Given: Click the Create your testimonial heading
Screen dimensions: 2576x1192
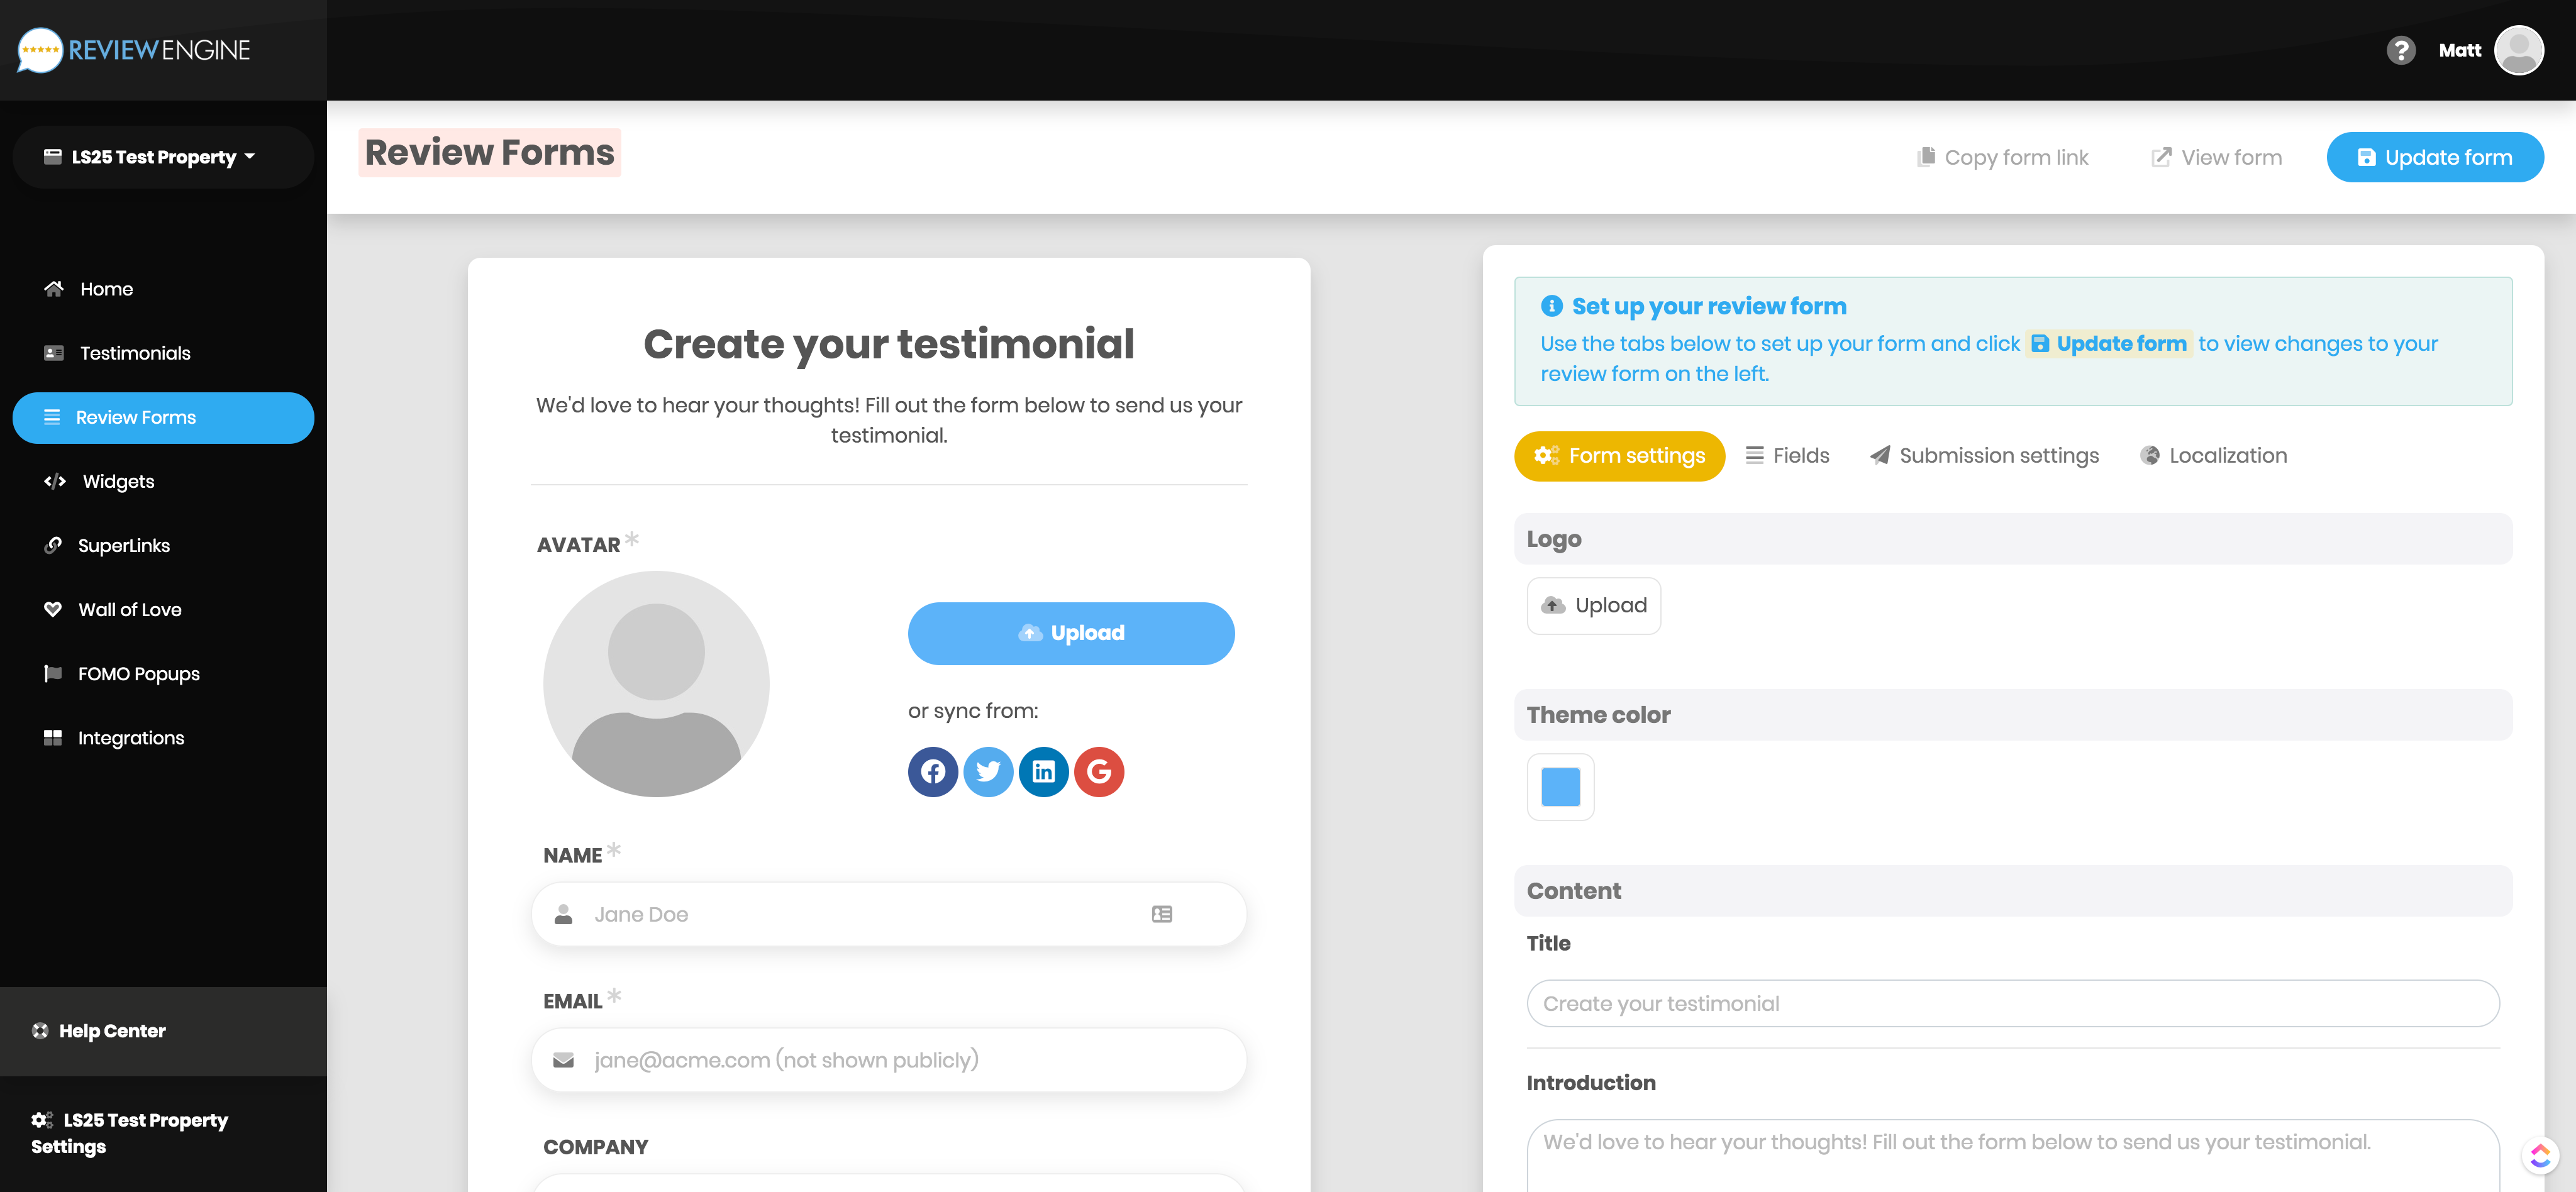Looking at the screenshot, I should coord(888,344).
